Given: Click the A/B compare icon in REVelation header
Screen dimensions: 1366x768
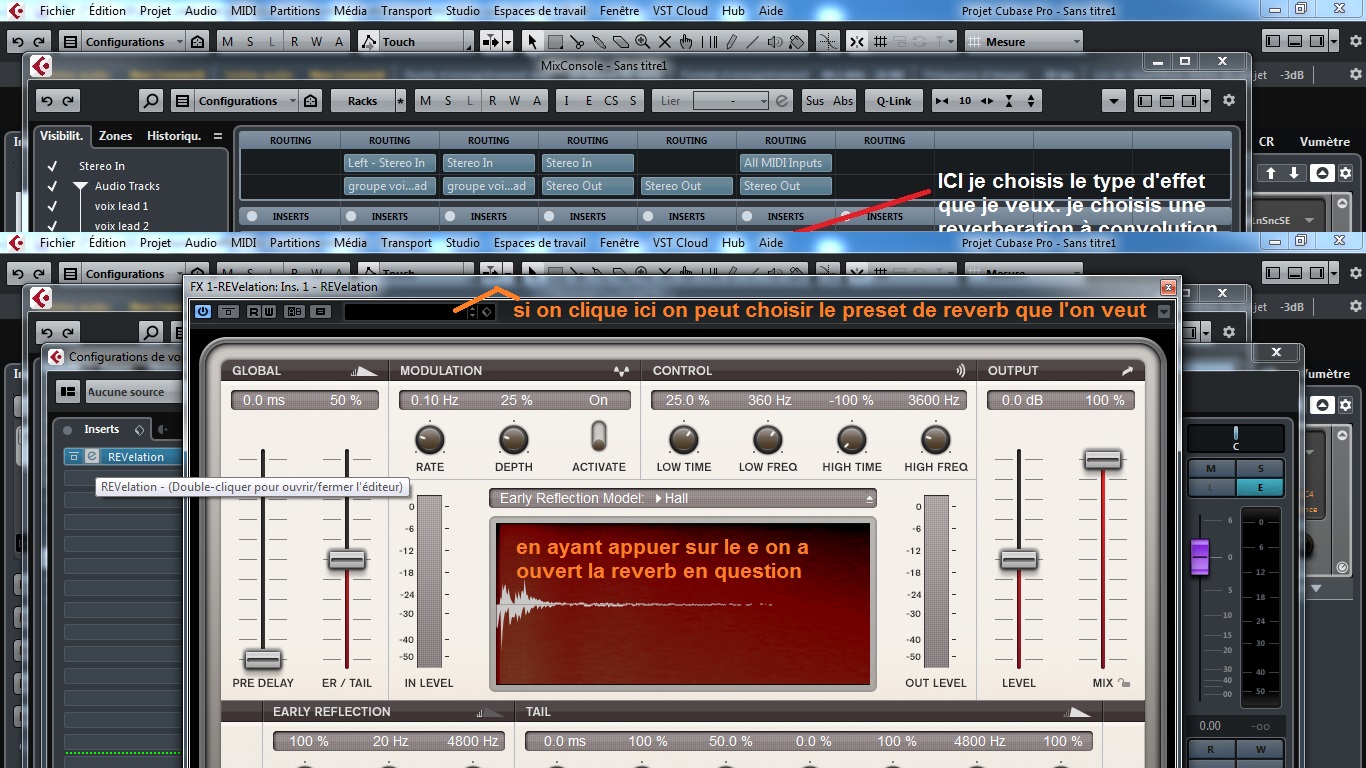Looking at the screenshot, I should pyautogui.click(x=294, y=312).
